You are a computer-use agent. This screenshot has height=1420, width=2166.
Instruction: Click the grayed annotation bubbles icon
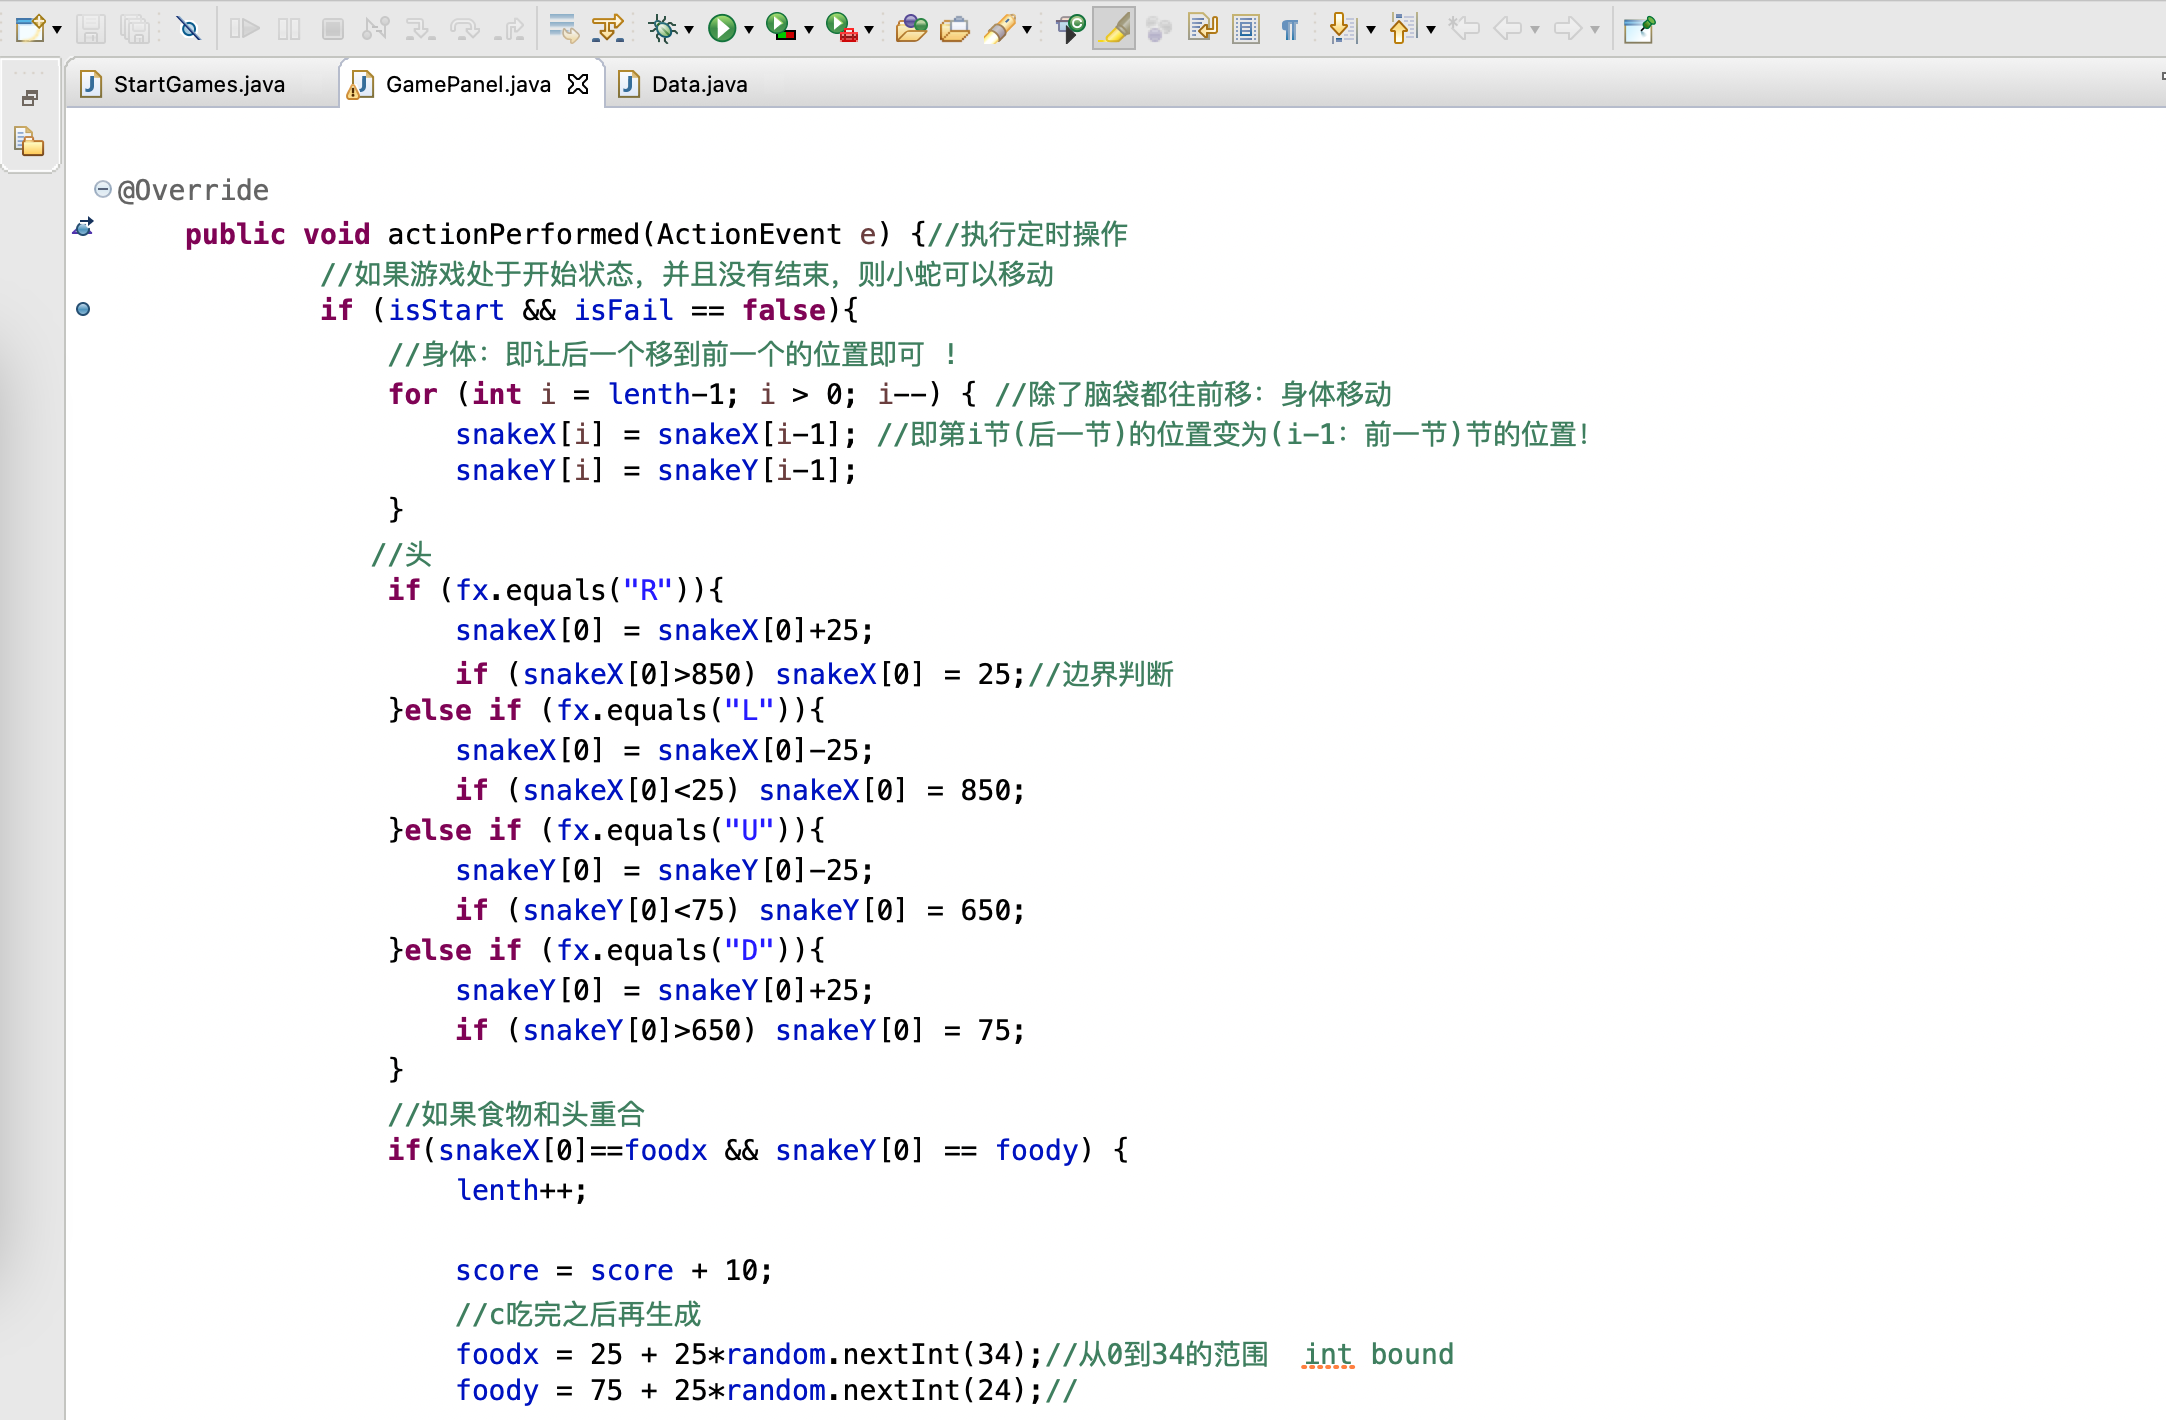pos(1159,29)
